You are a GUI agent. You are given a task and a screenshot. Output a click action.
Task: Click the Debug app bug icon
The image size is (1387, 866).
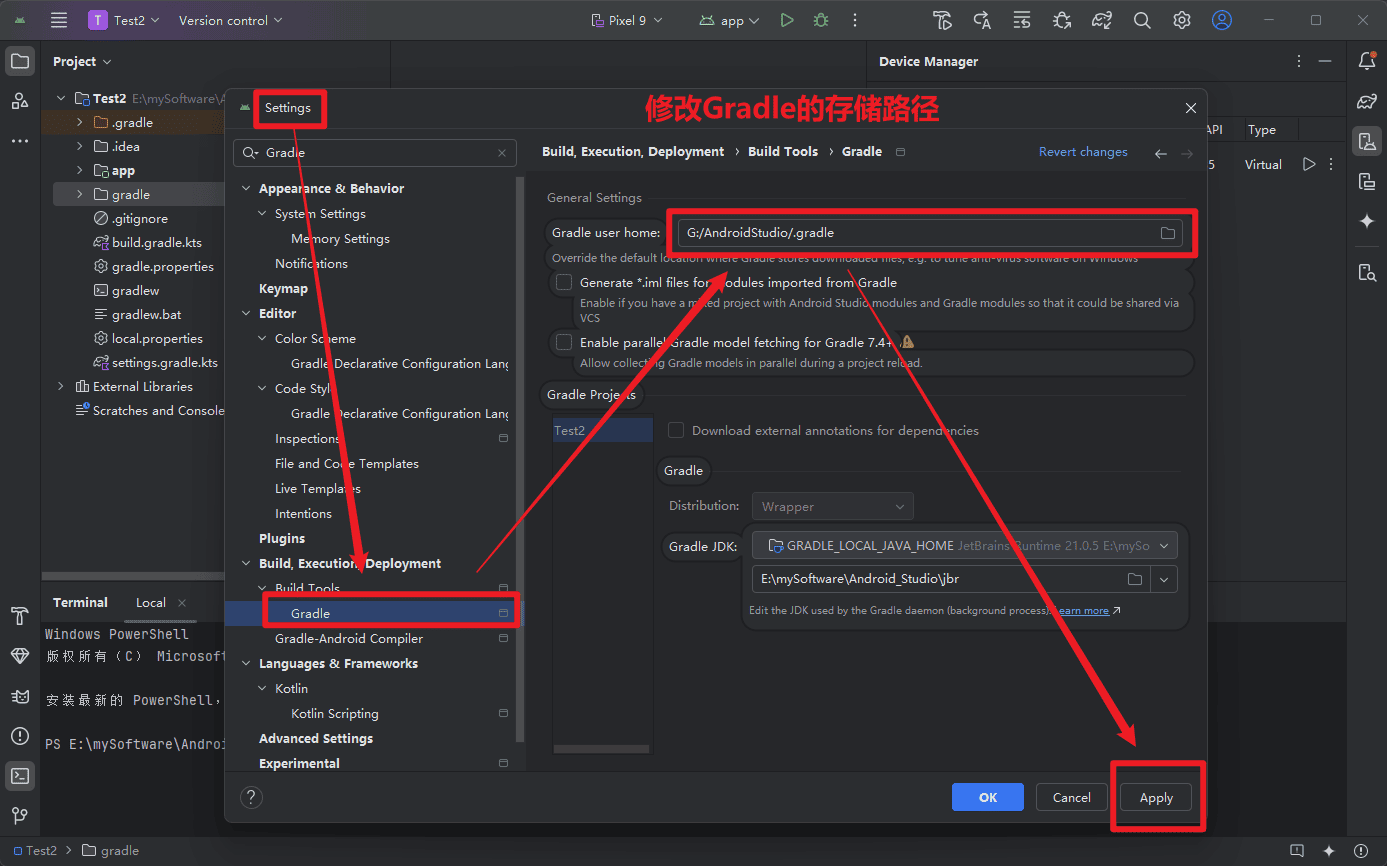(821, 20)
